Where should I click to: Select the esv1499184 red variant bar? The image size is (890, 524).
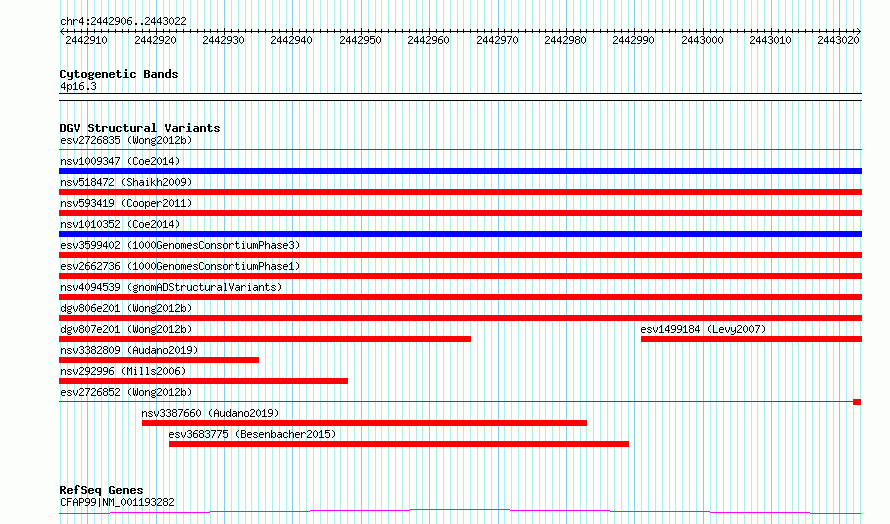[752, 339]
